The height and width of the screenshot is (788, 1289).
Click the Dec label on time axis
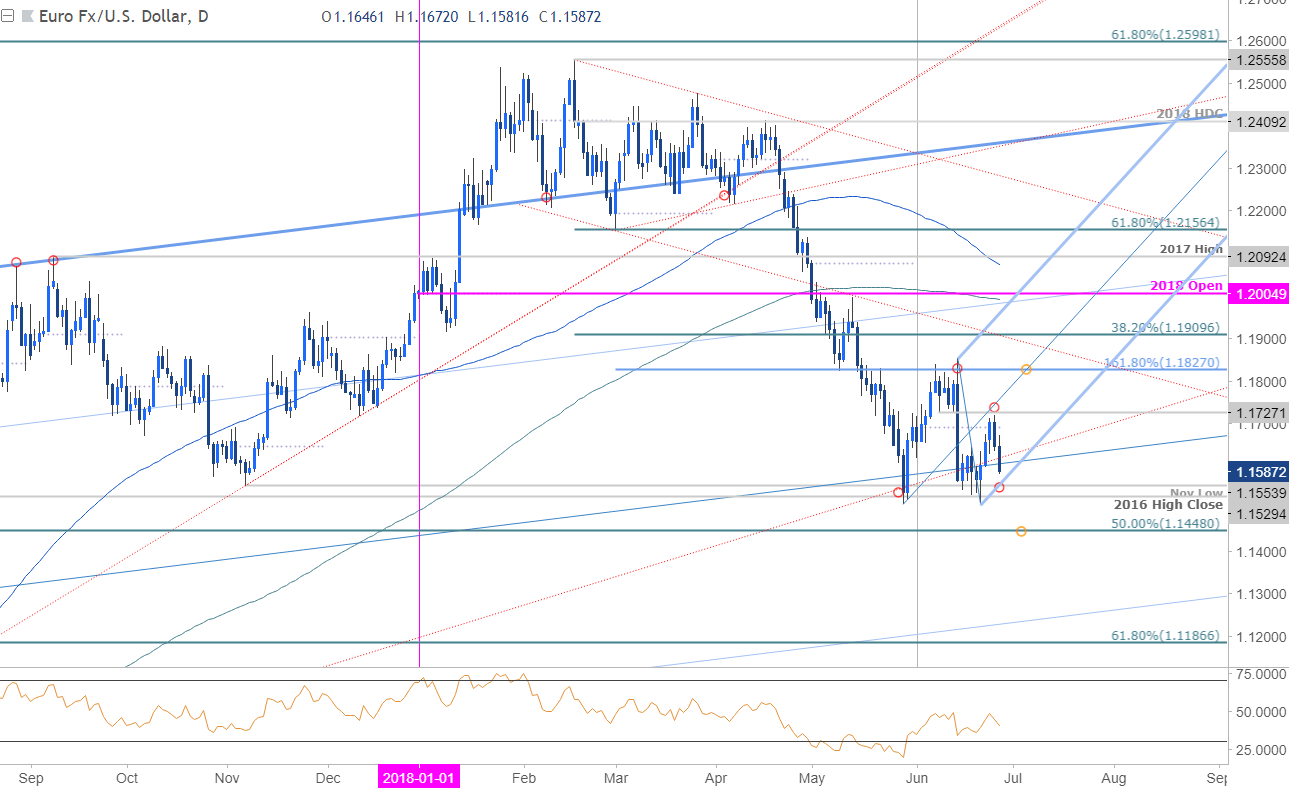point(329,777)
